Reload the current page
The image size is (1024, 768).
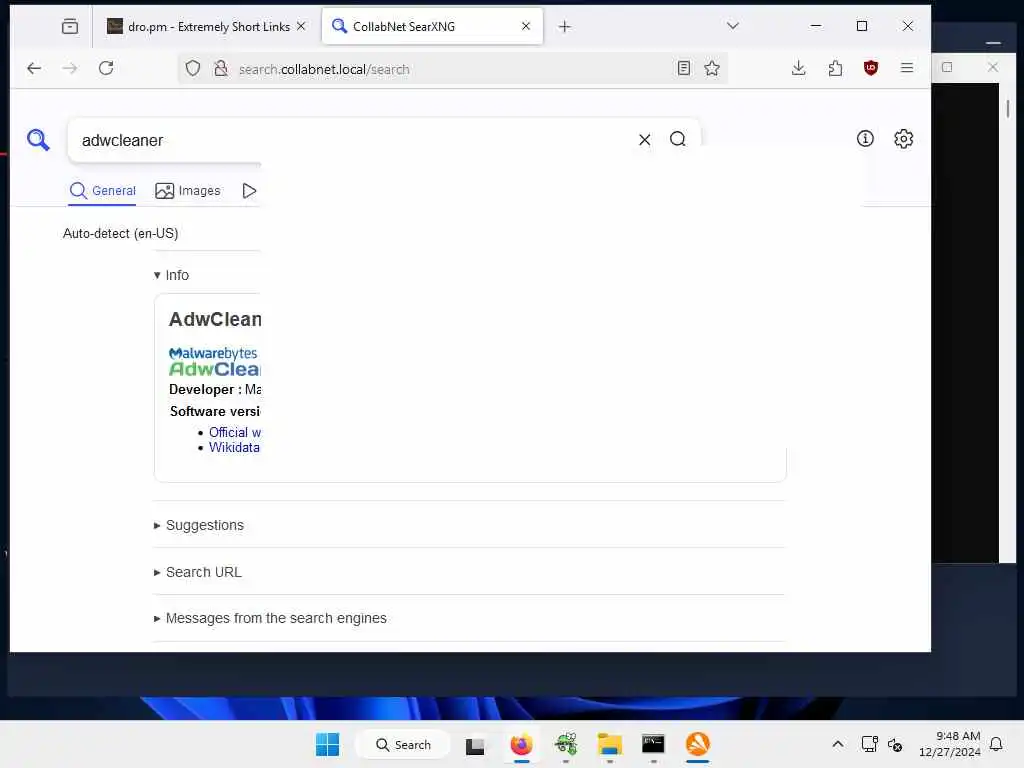(x=106, y=68)
